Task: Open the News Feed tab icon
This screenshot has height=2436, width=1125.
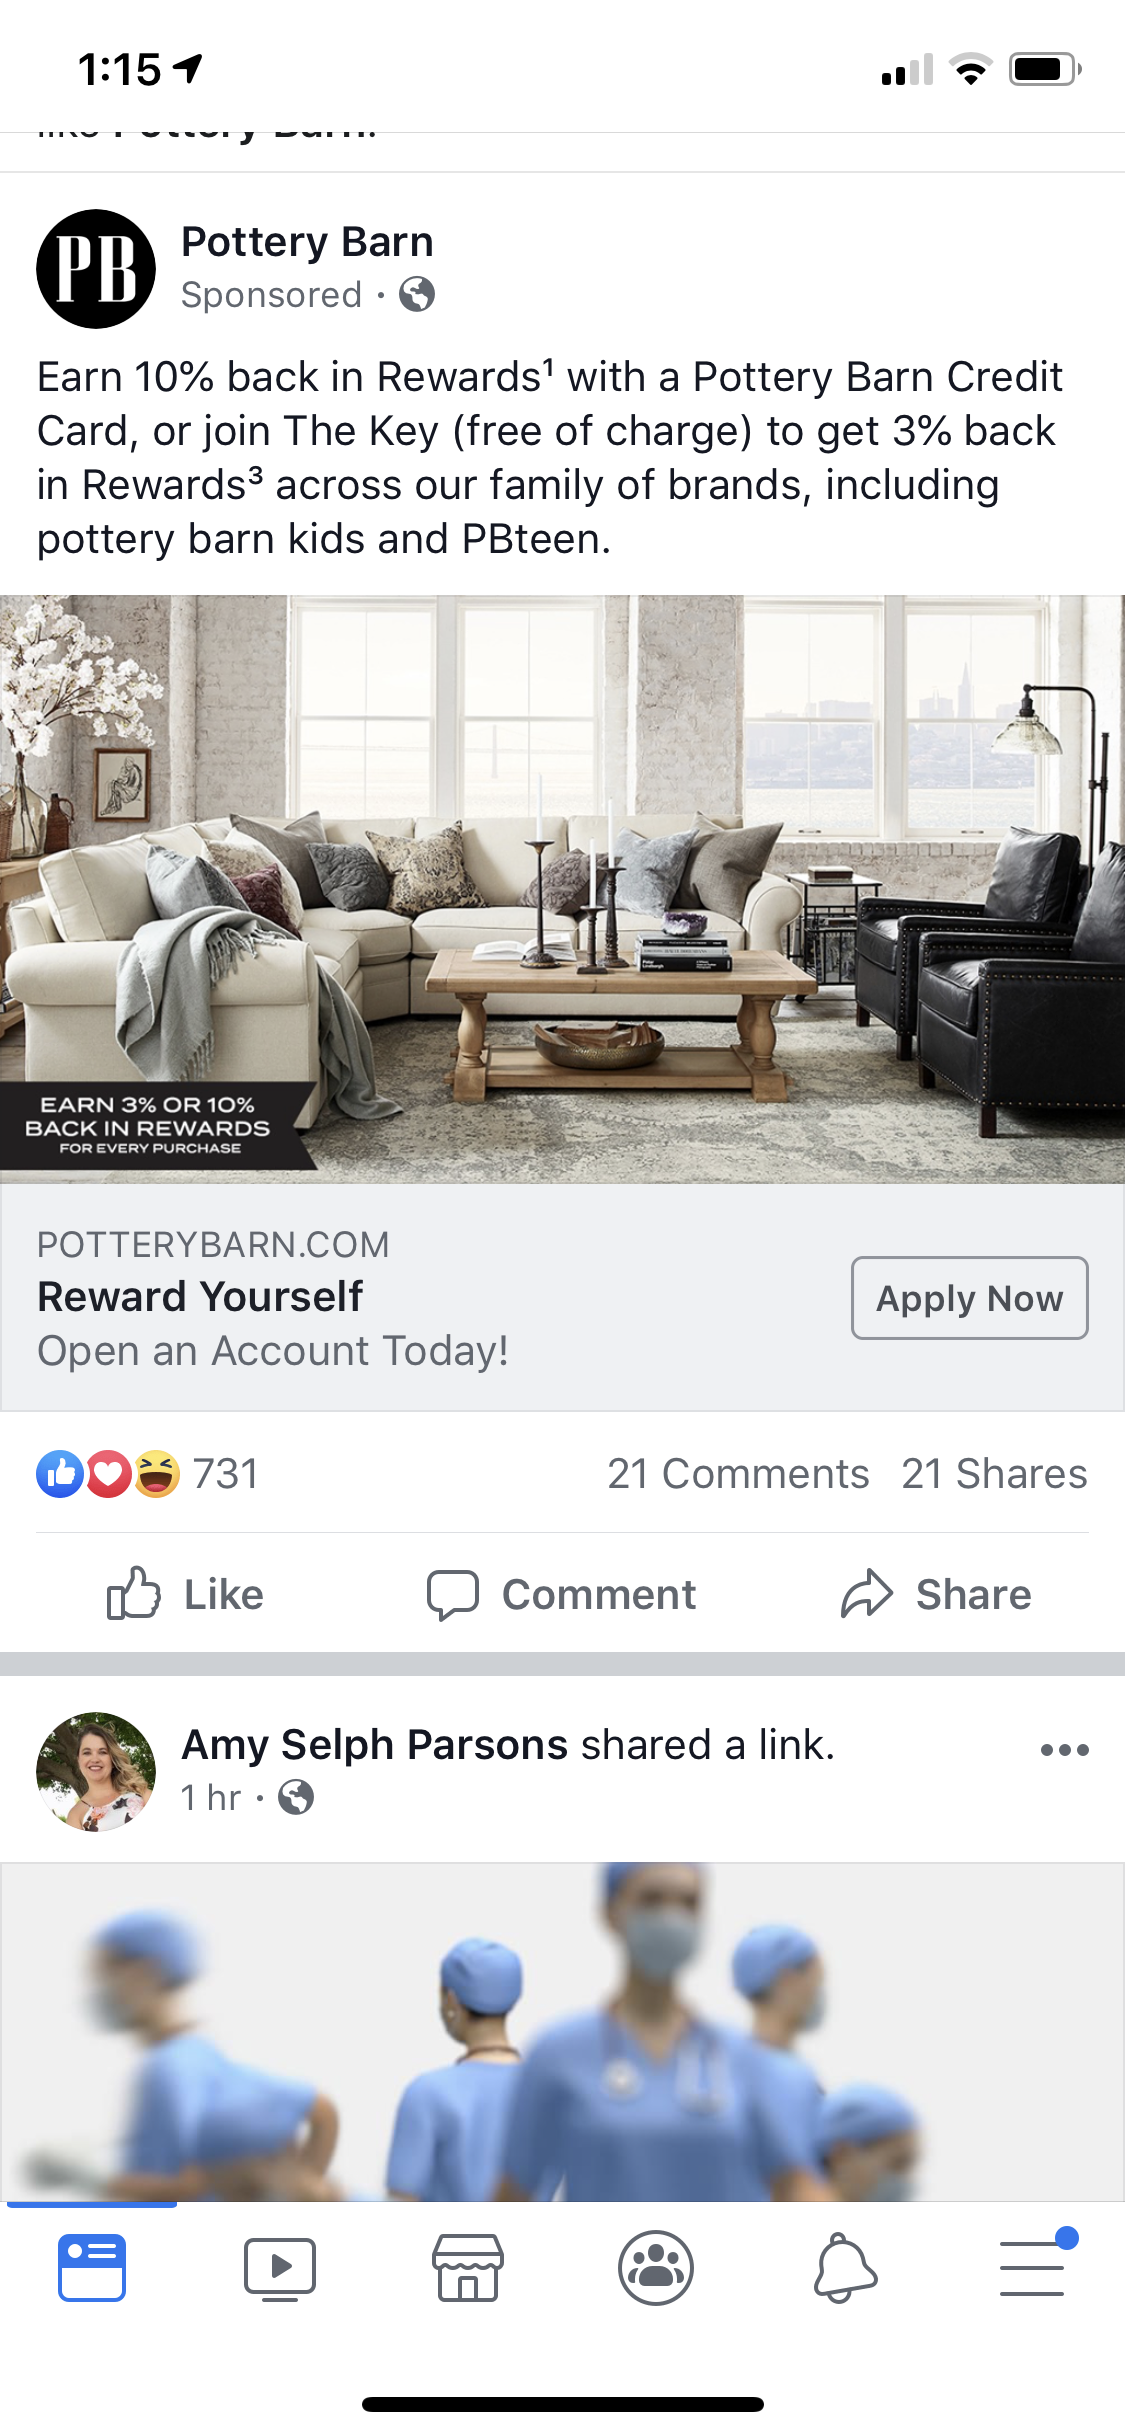Action: 91,2267
